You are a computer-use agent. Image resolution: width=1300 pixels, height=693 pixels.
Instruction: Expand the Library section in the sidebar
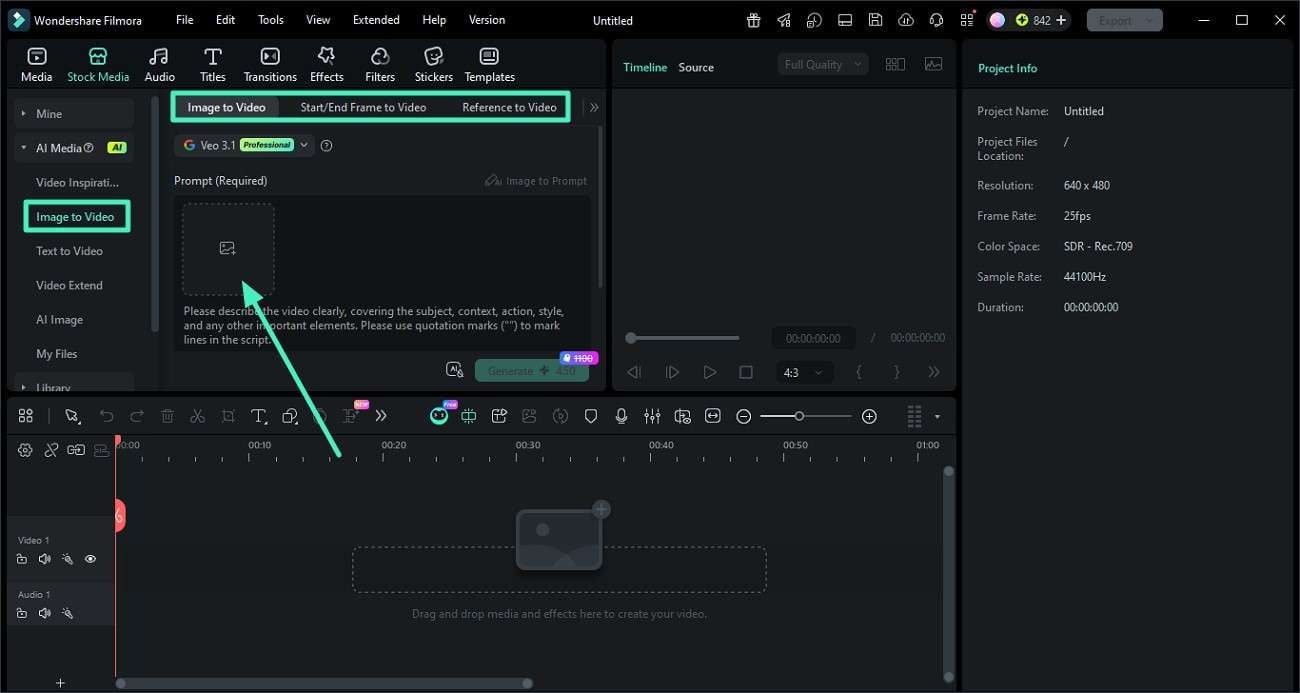pyautogui.click(x=53, y=385)
